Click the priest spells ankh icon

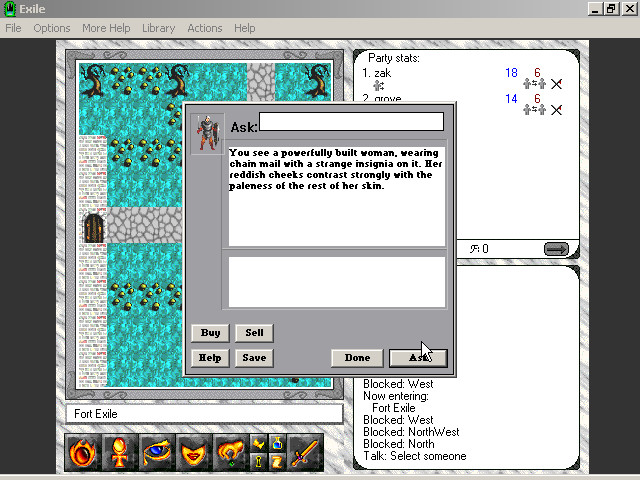[x=120, y=453]
